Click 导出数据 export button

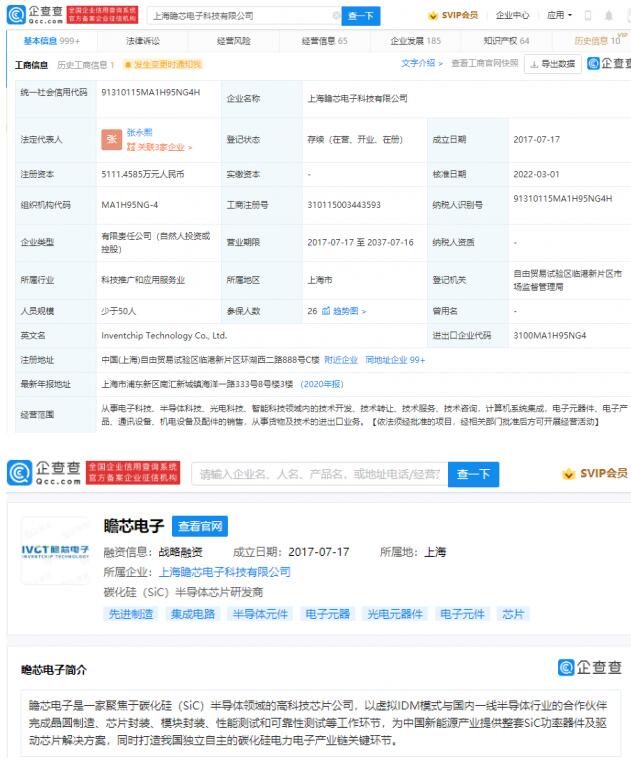tap(553, 64)
